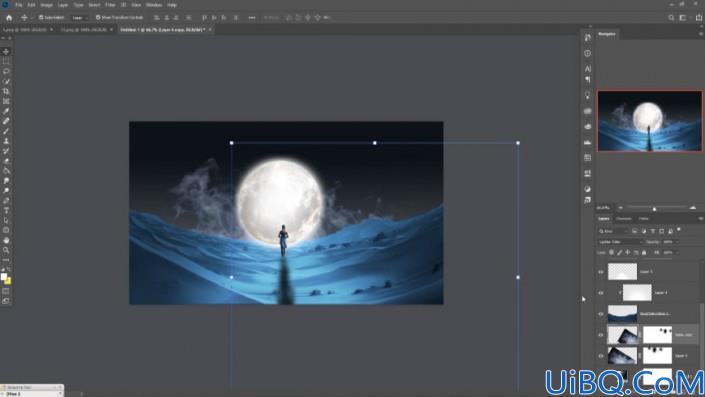The width and height of the screenshot is (705, 397).
Task: Select the Brush tool
Action: tap(6, 131)
